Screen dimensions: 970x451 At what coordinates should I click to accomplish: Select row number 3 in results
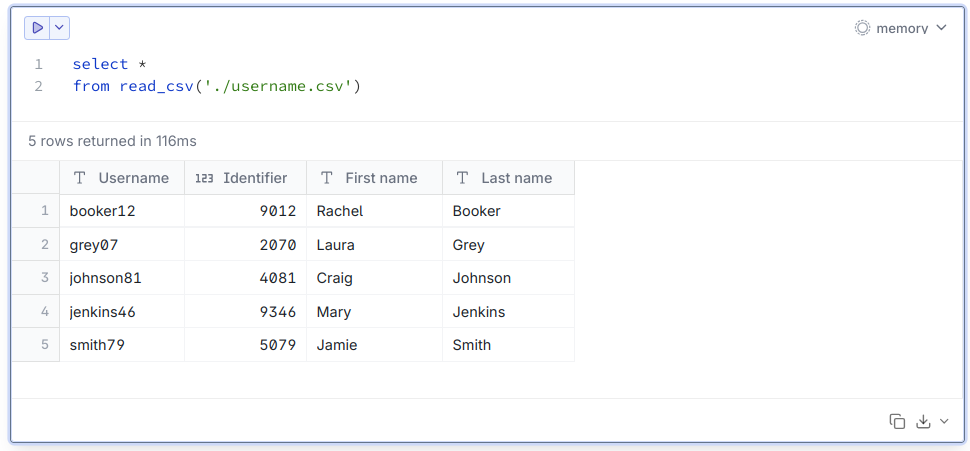[36, 278]
